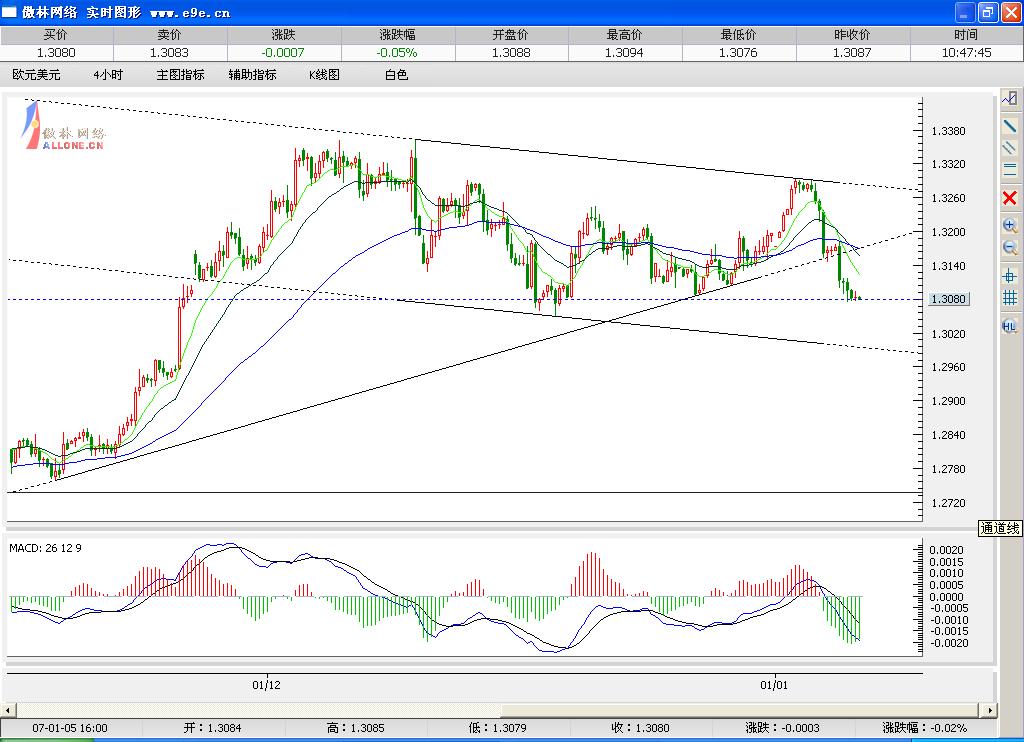The image size is (1024, 742).
Task: Select the horizontal lines drawing tool
Action: pos(1010,170)
